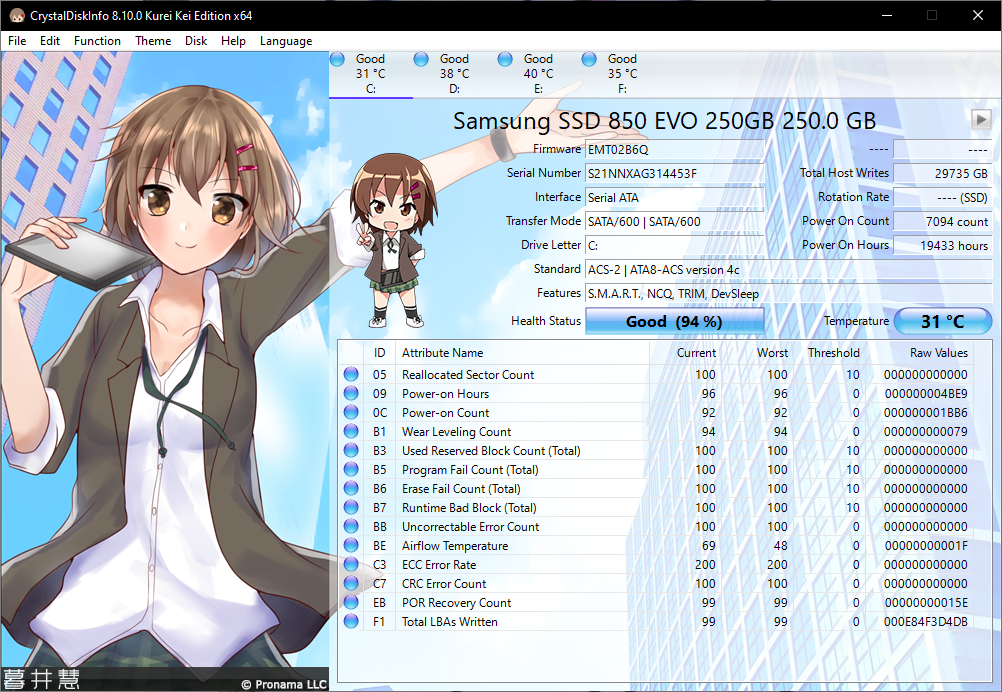Click the Standard field ACS-2
This screenshot has height=692, width=1002.
[x=789, y=270]
